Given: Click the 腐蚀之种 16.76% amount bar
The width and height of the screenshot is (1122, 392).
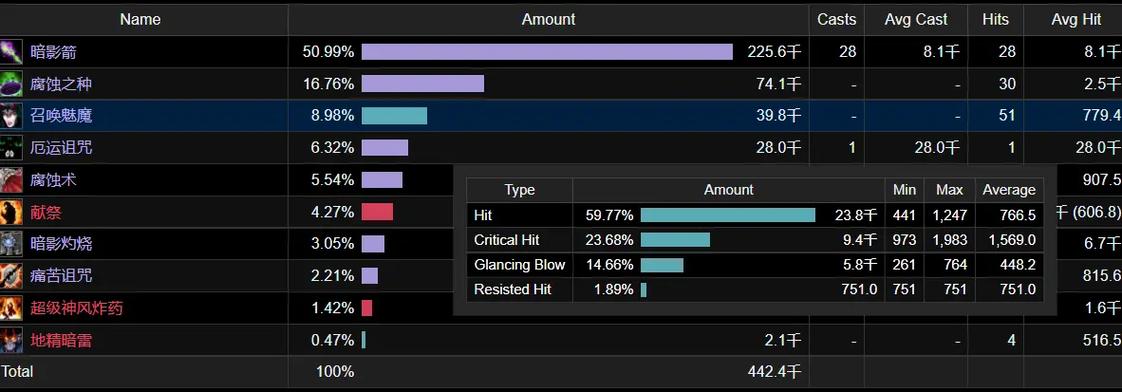Looking at the screenshot, I should pyautogui.click(x=423, y=84).
